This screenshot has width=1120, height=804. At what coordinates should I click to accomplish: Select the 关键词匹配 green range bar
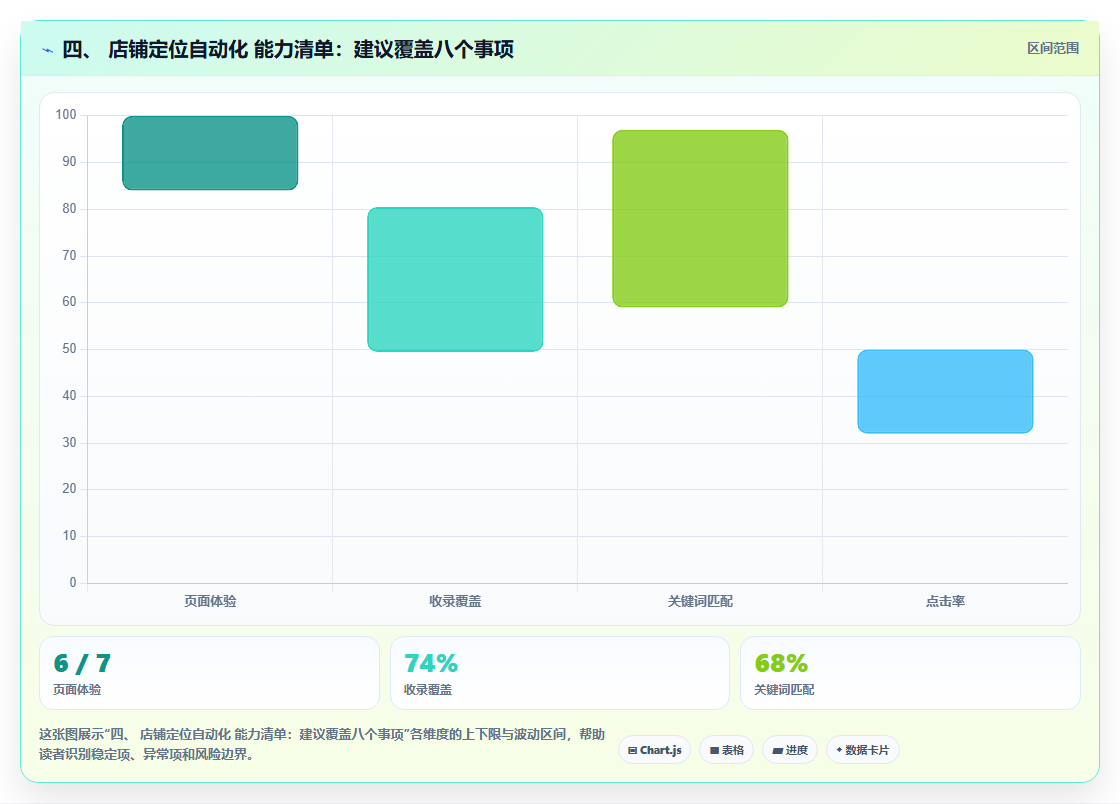tap(700, 218)
